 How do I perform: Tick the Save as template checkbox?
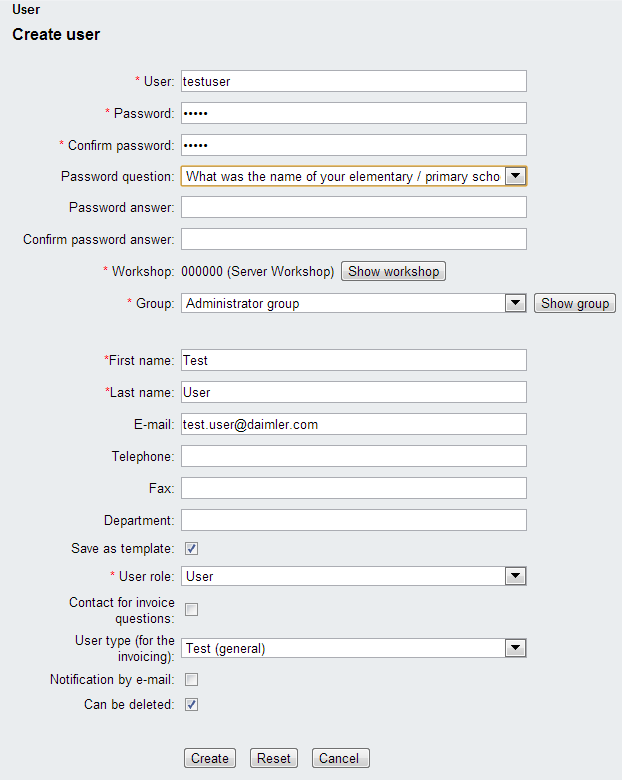point(191,548)
